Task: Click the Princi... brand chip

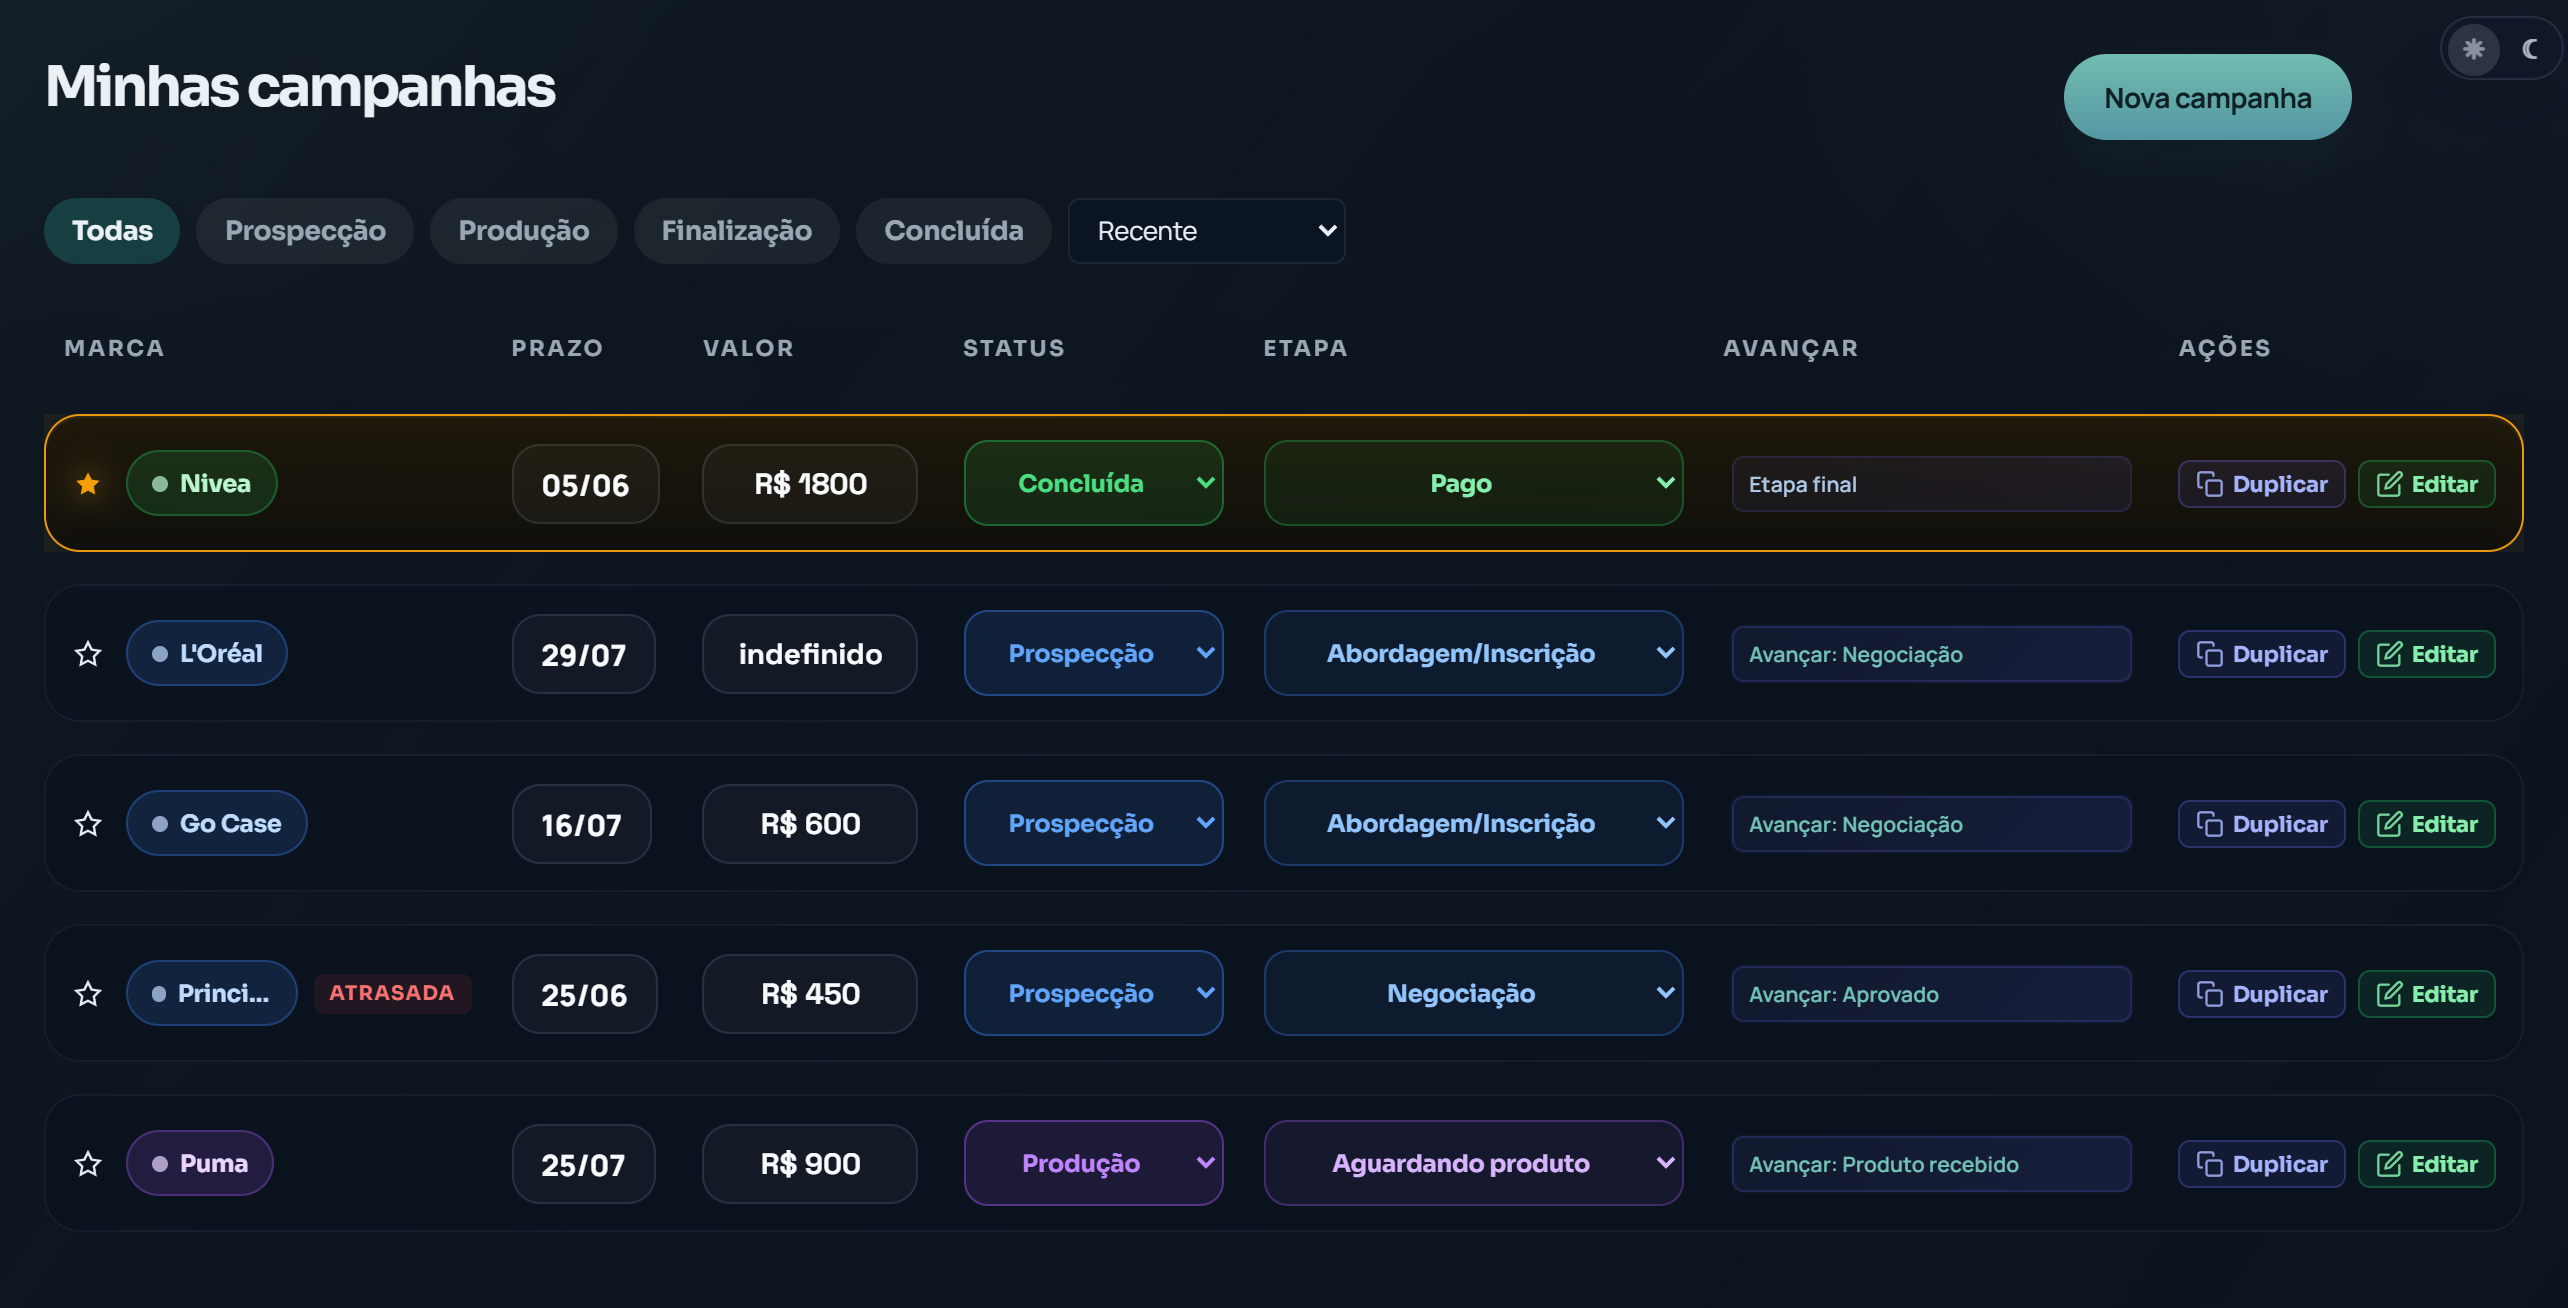Action: (212, 993)
